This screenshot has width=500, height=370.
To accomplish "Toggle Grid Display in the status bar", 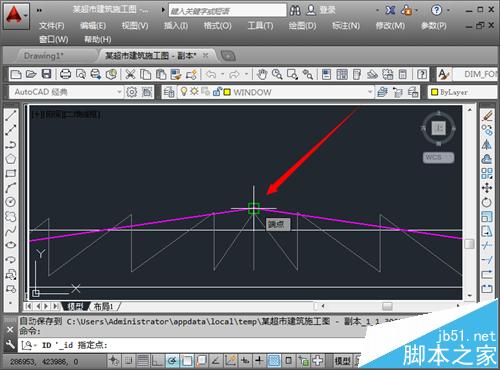I will point(143,361).
